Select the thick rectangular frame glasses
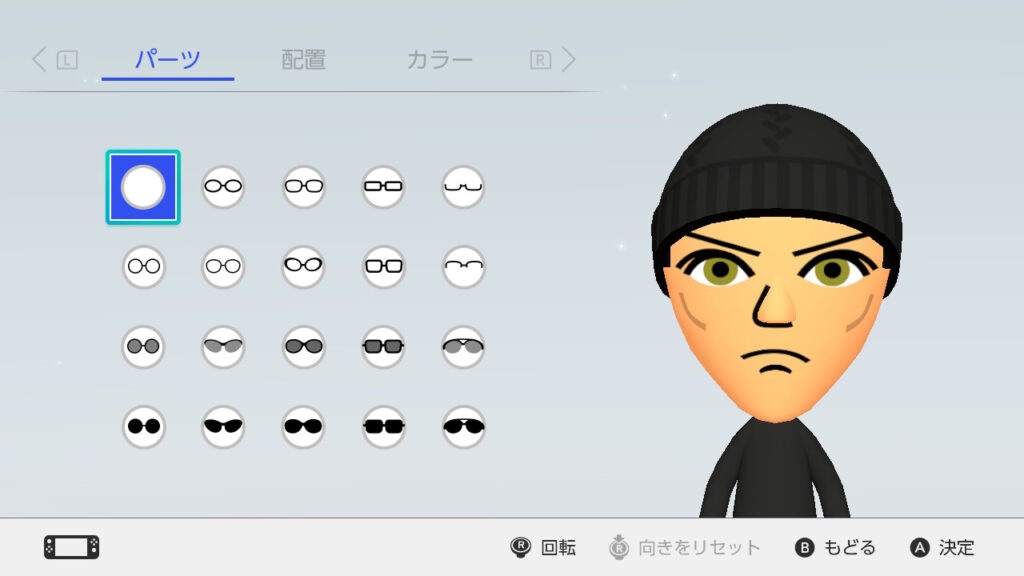The width and height of the screenshot is (1024, 576). coord(383,266)
